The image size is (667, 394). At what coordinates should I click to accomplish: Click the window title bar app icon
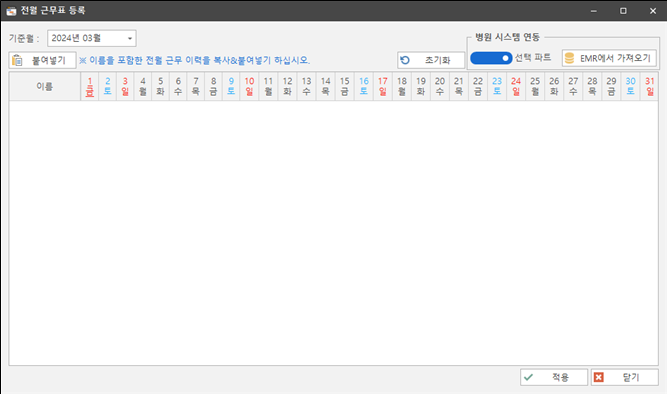(11, 11)
